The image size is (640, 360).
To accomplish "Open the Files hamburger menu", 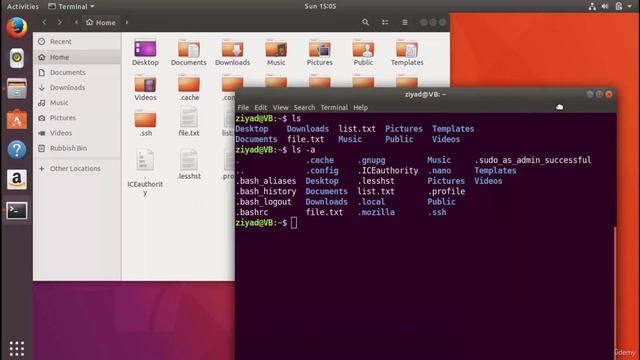I will click(404, 22).
